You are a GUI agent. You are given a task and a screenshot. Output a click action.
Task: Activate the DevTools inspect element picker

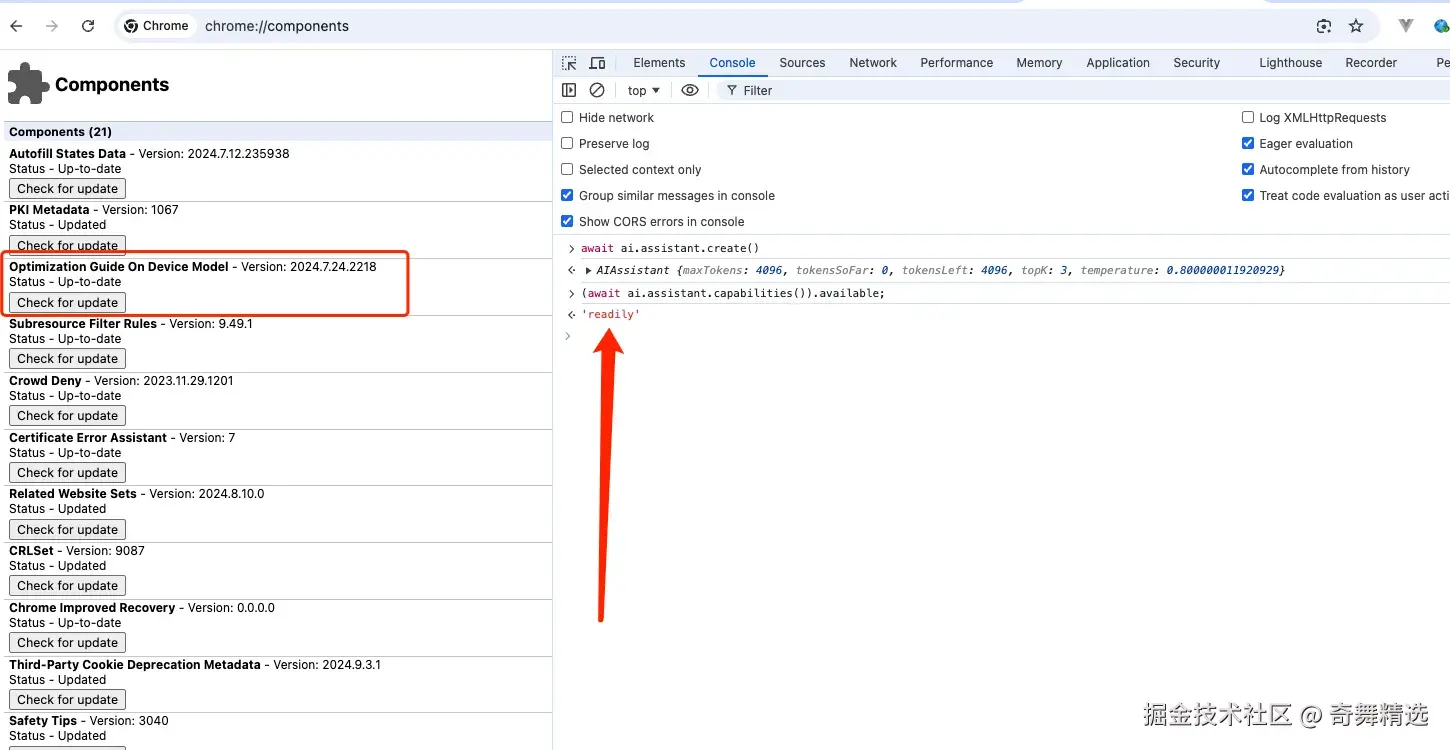[x=569, y=62]
